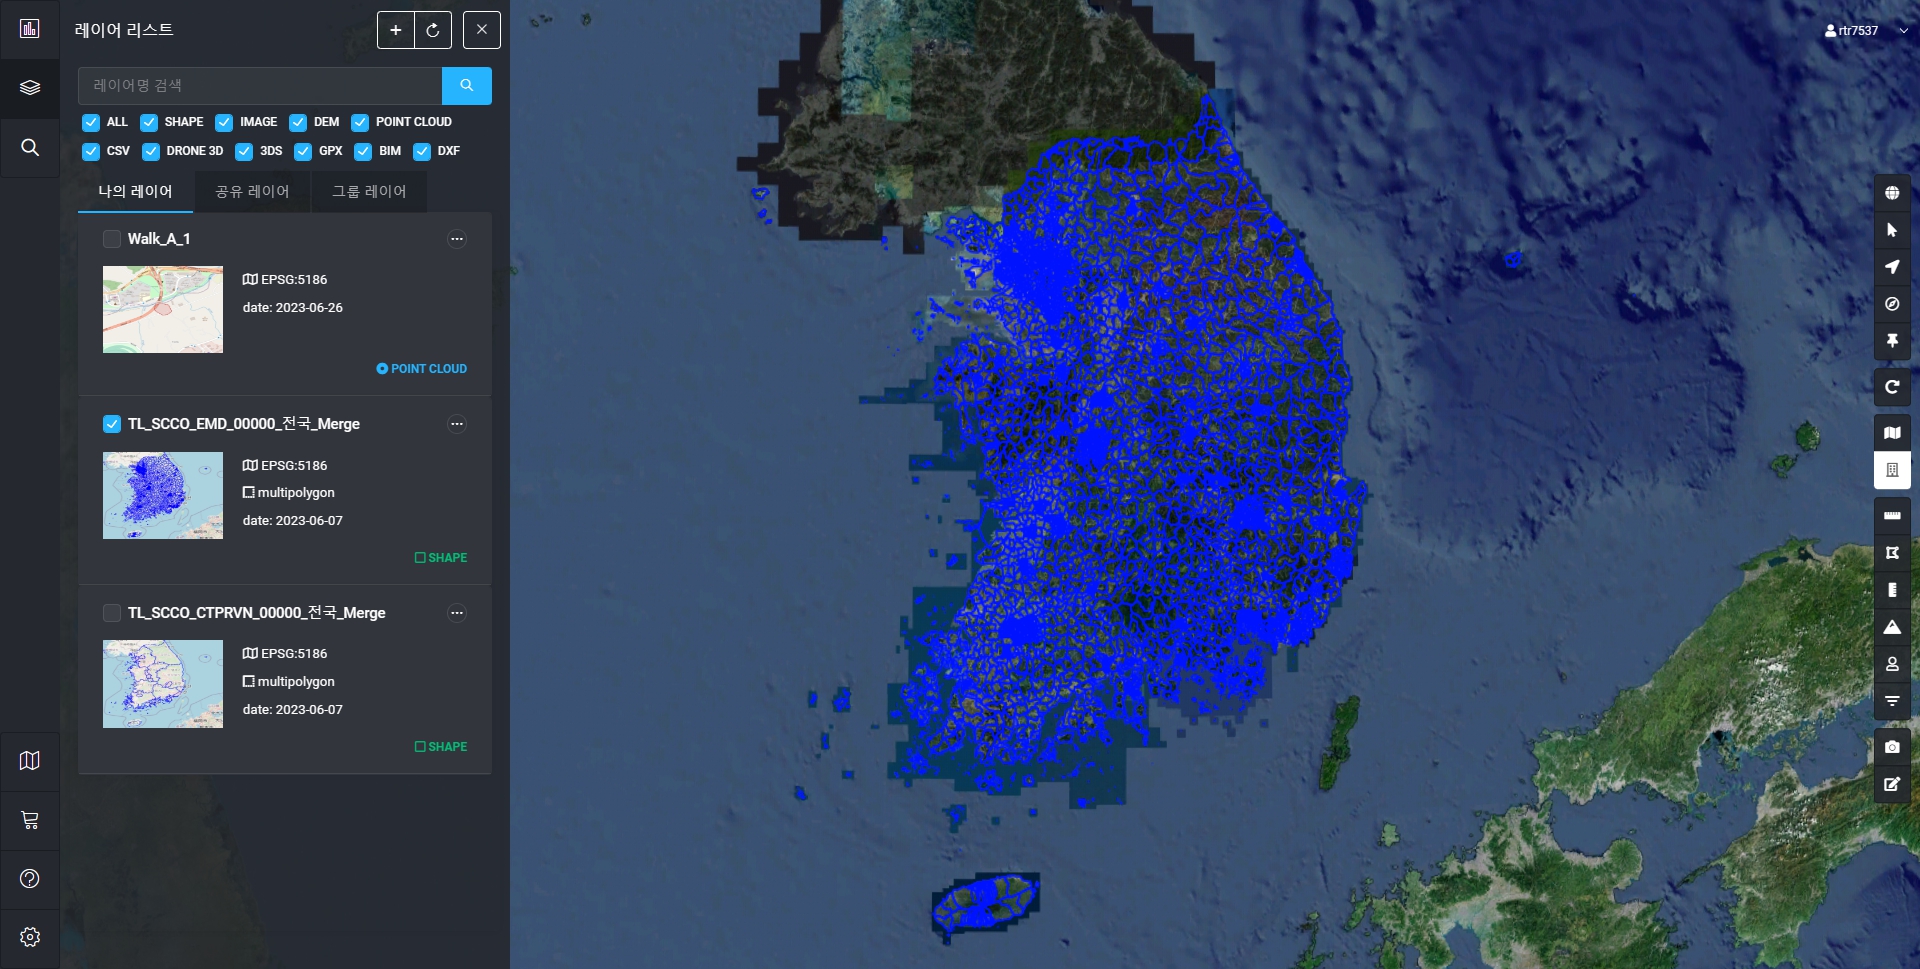Screen dimensions: 1920x969
Task: Open settings gear in left sidebar
Action: [30, 937]
